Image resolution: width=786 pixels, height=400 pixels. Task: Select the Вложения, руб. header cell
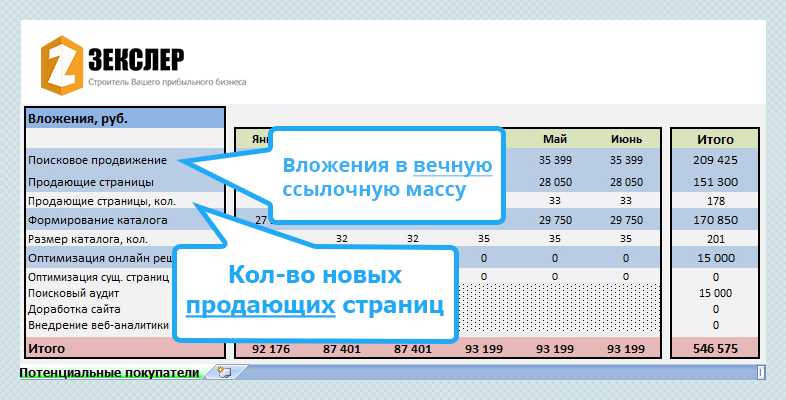point(125,119)
